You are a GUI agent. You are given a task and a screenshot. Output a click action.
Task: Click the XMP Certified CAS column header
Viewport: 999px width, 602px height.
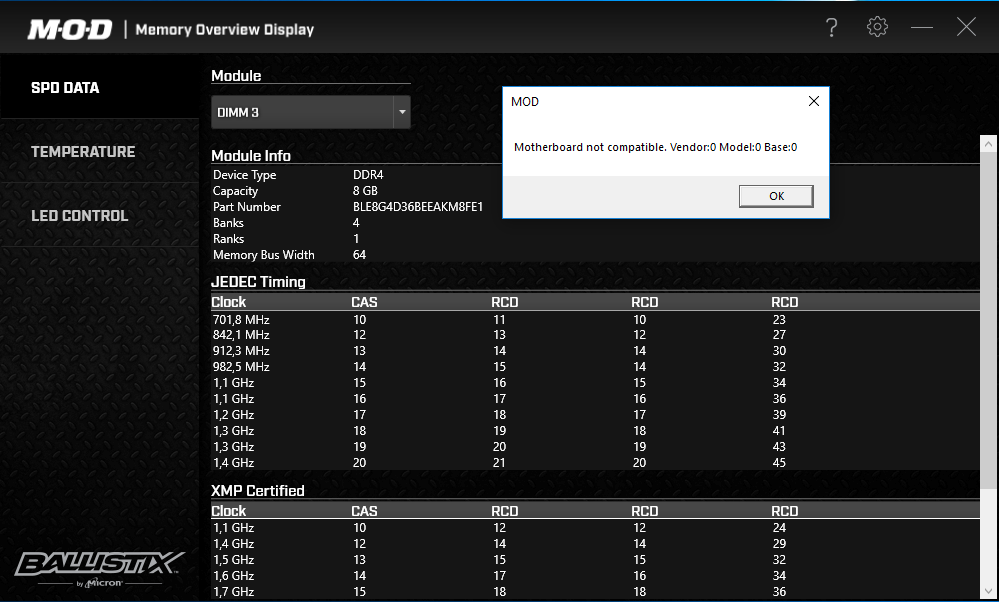(x=364, y=511)
